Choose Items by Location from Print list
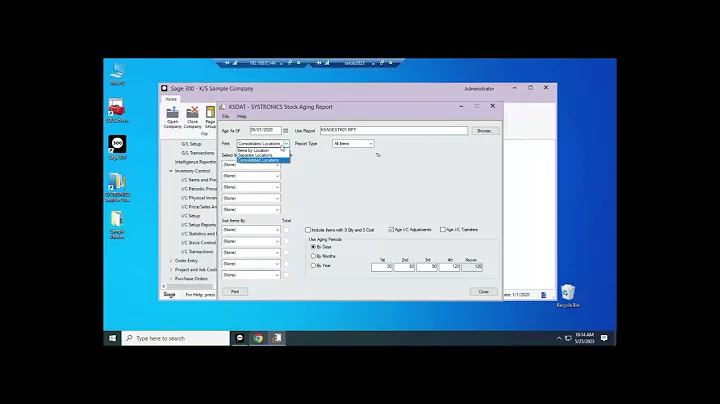 point(263,151)
